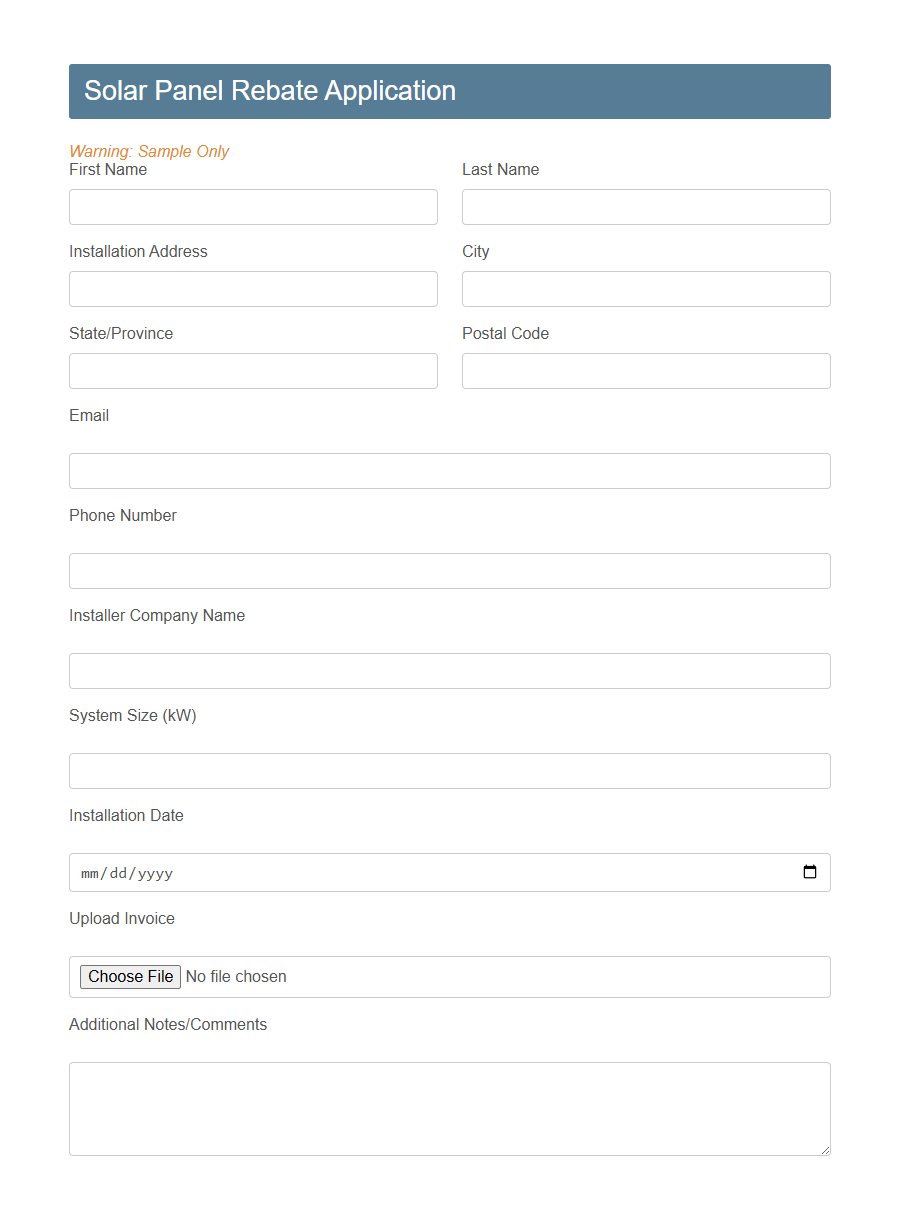900x1220 pixels.
Task: Click the Additional Notes/Comments text area
Action: pyautogui.click(x=449, y=1108)
